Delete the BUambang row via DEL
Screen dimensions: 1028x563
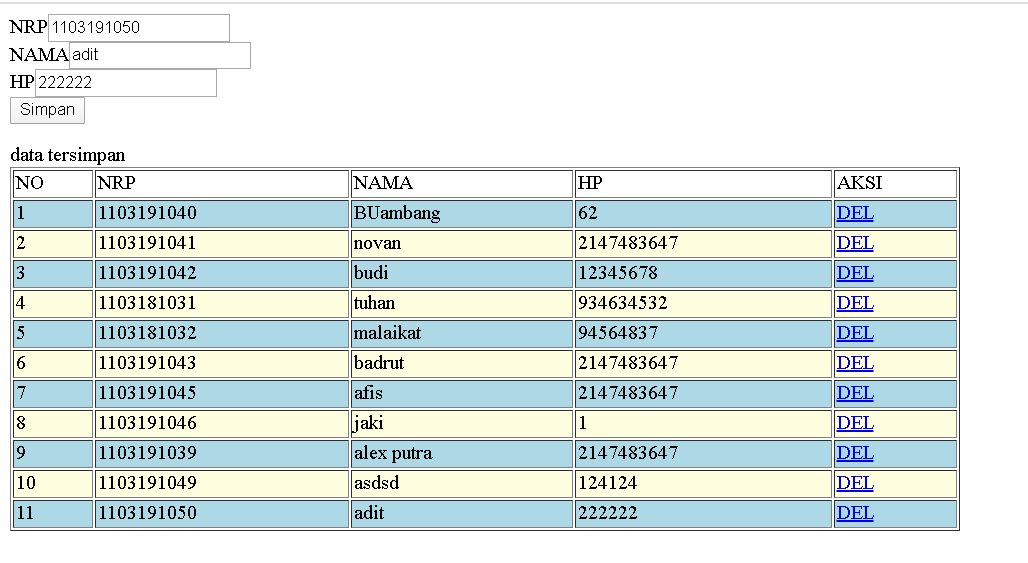tap(855, 213)
